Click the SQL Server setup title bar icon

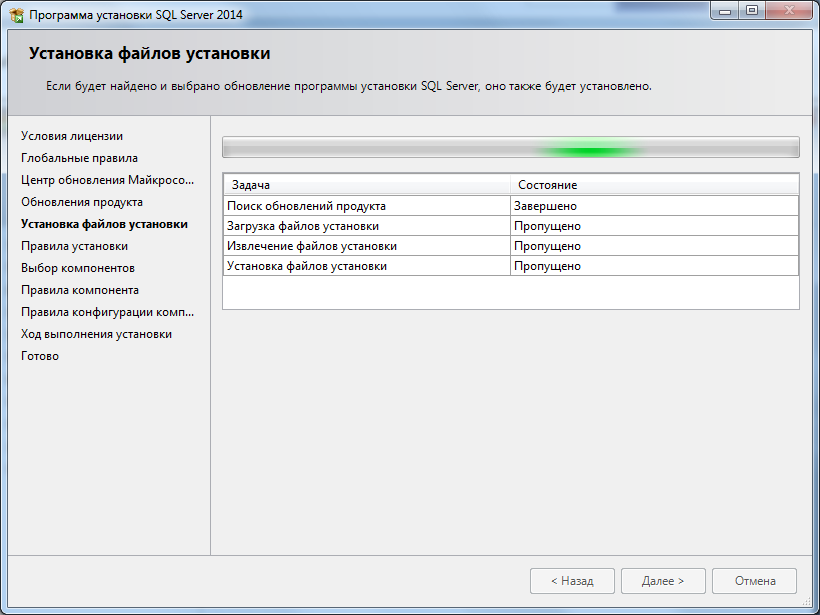click(x=16, y=15)
